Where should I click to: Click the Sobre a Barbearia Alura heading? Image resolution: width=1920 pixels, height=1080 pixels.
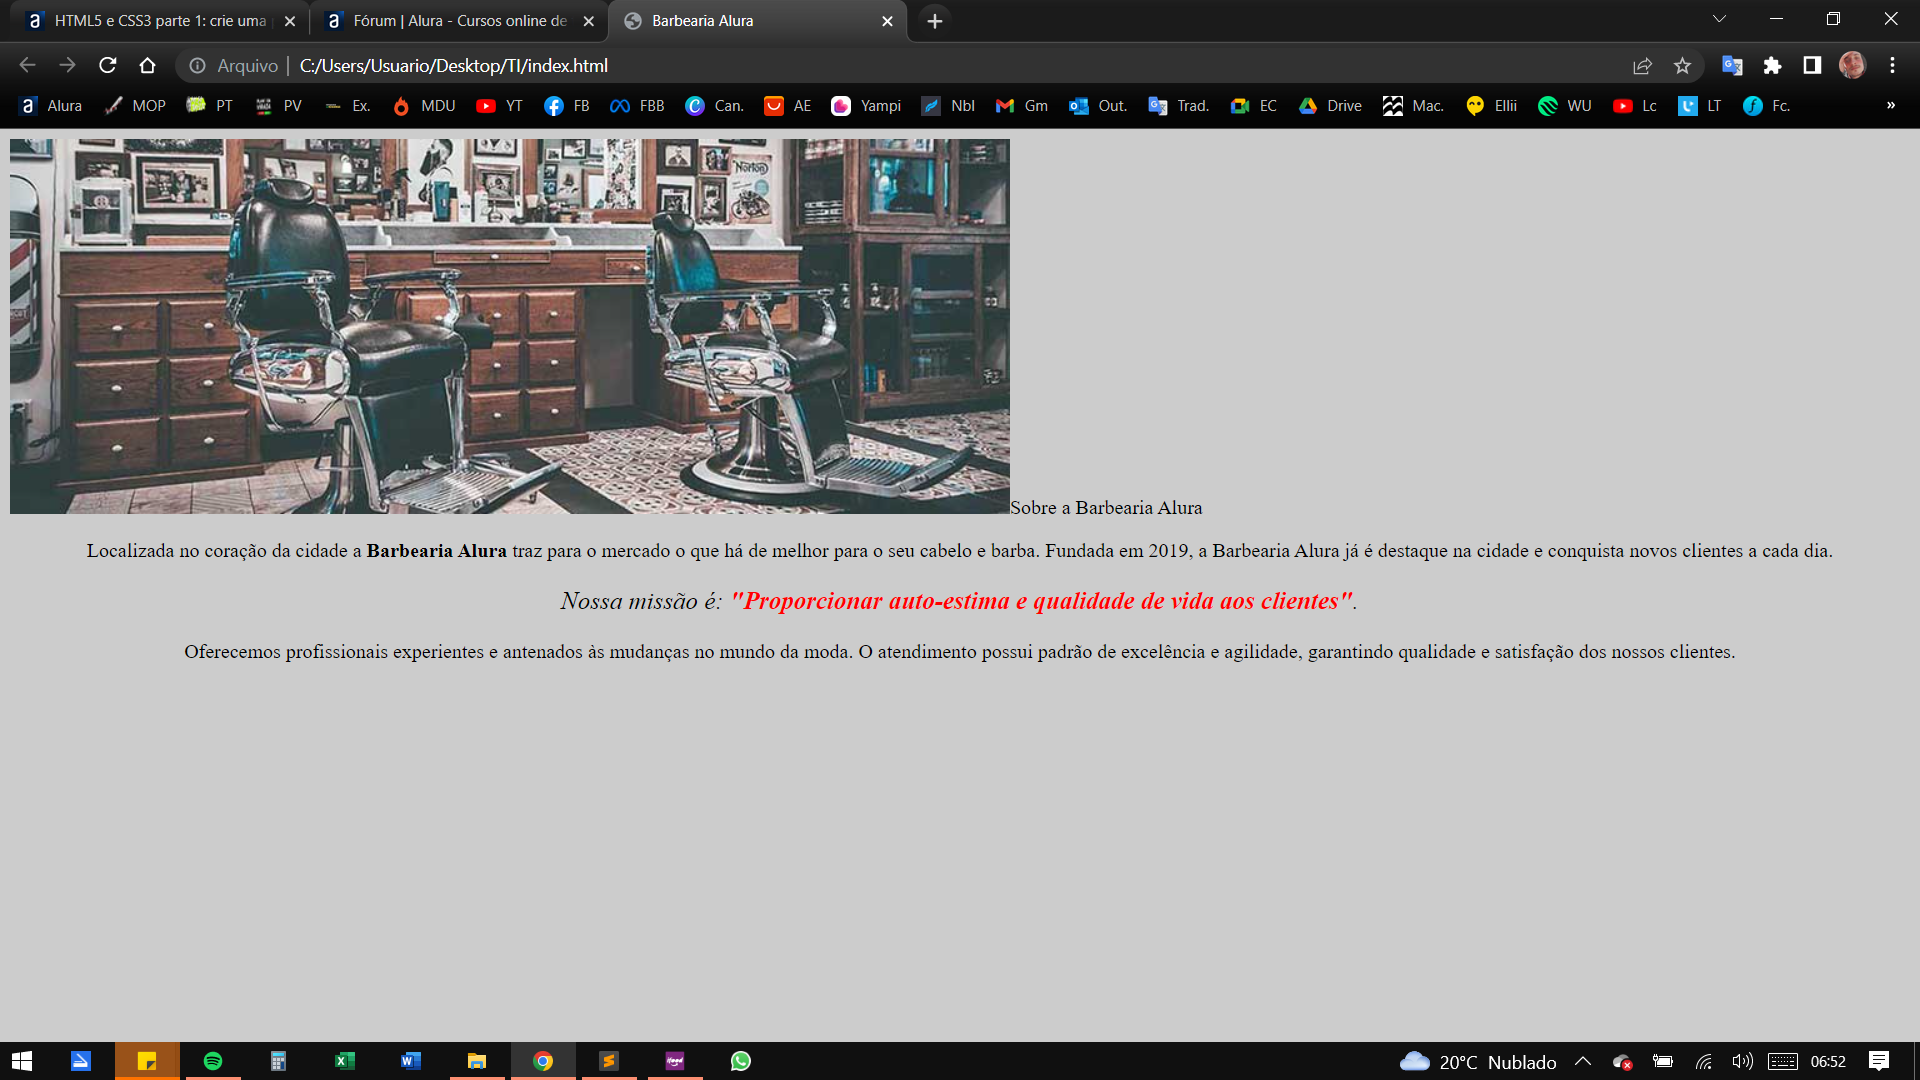[1106, 508]
